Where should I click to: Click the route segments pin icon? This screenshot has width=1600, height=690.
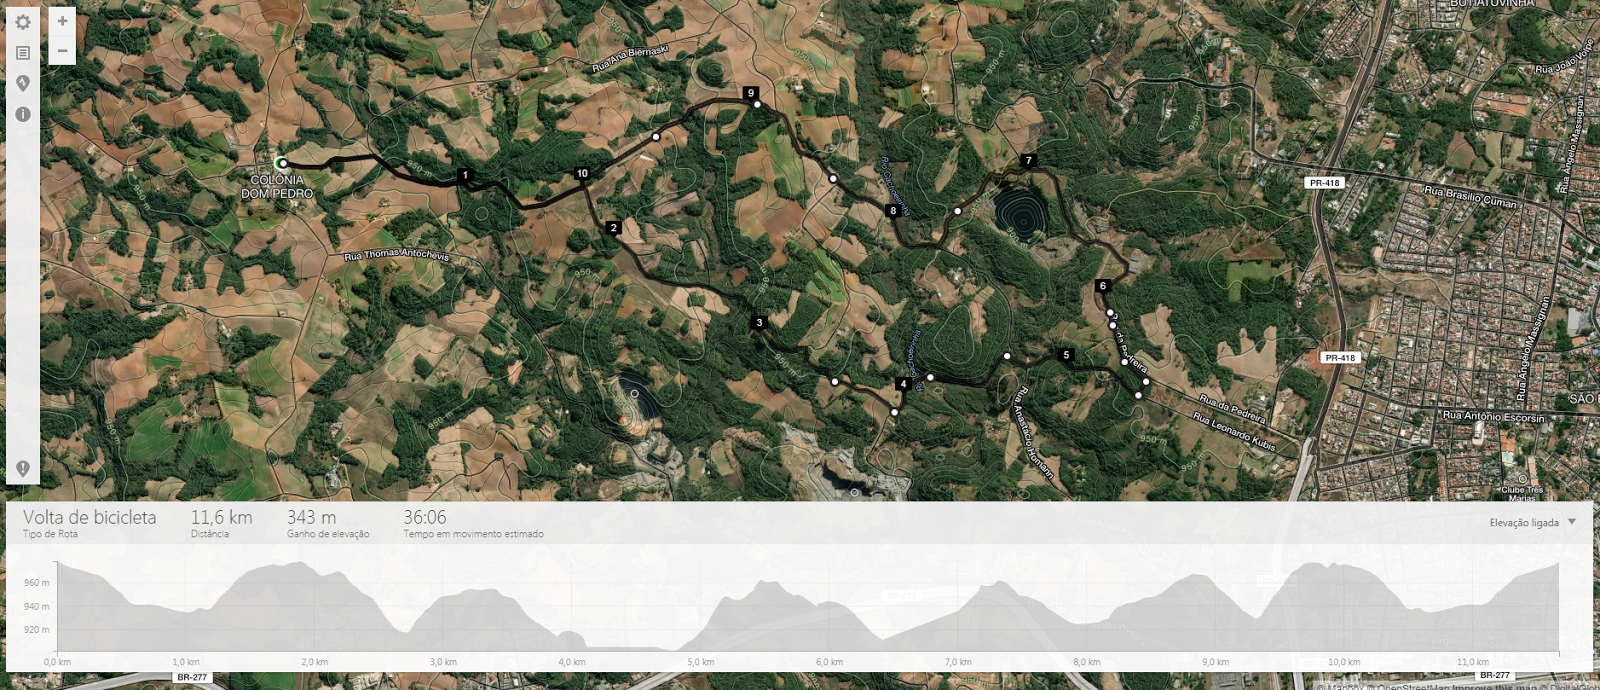coord(23,83)
